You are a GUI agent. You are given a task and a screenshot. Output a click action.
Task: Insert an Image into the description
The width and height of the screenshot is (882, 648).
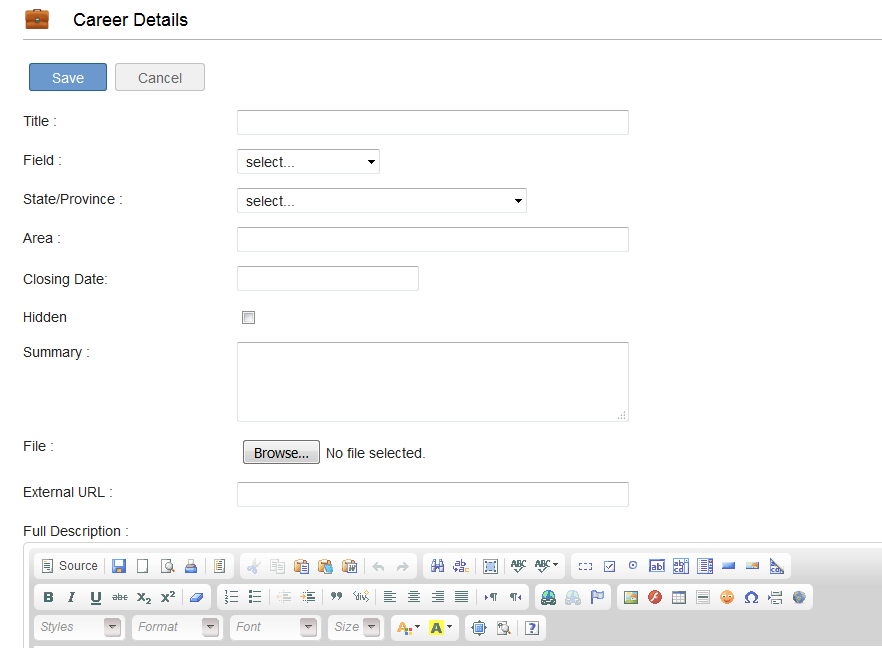click(631, 597)
